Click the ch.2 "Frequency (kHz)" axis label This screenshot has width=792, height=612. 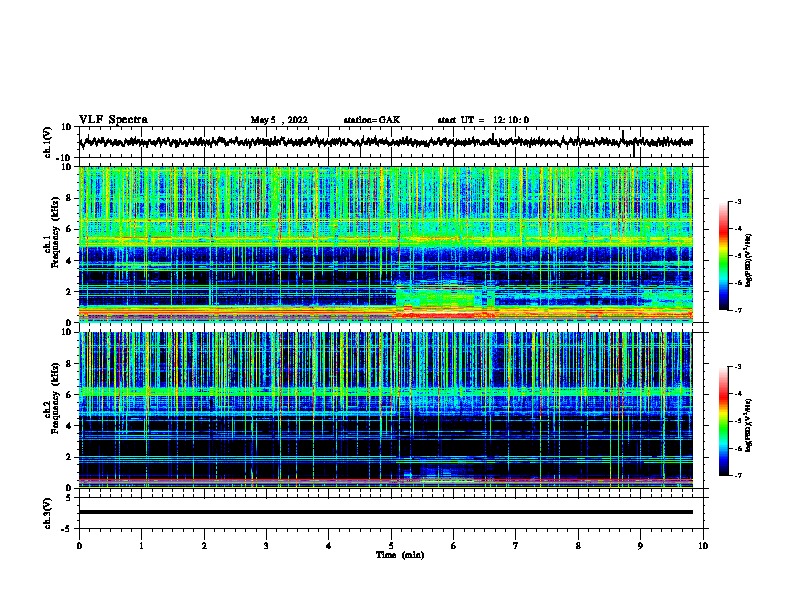[55, 398]
